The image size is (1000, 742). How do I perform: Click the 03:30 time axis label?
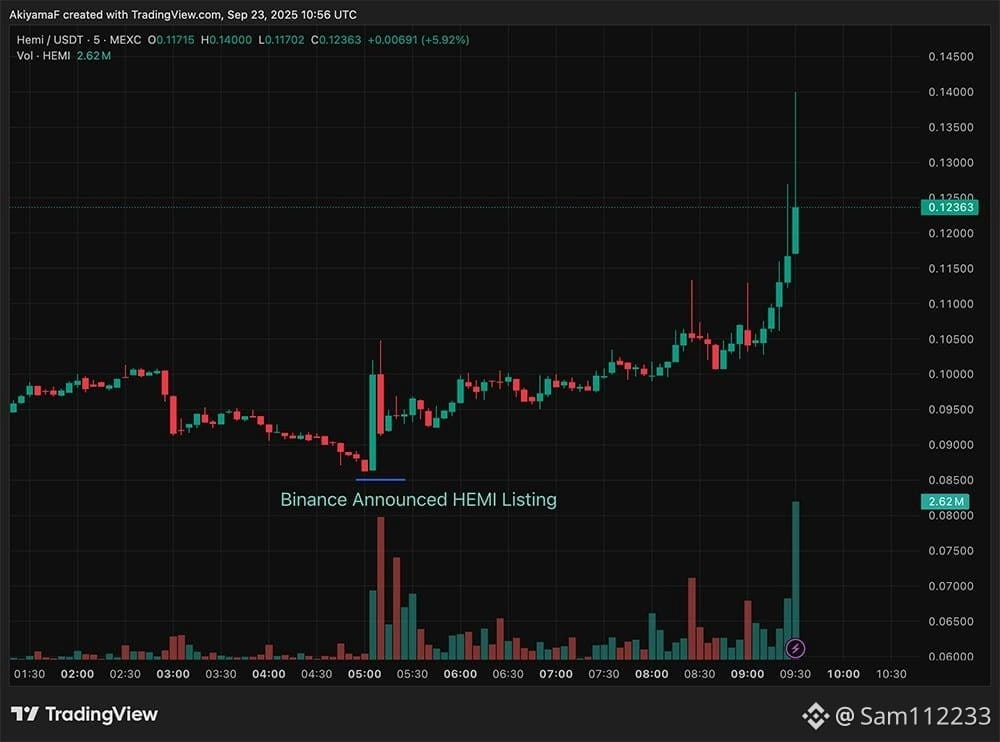pos(221,674)
